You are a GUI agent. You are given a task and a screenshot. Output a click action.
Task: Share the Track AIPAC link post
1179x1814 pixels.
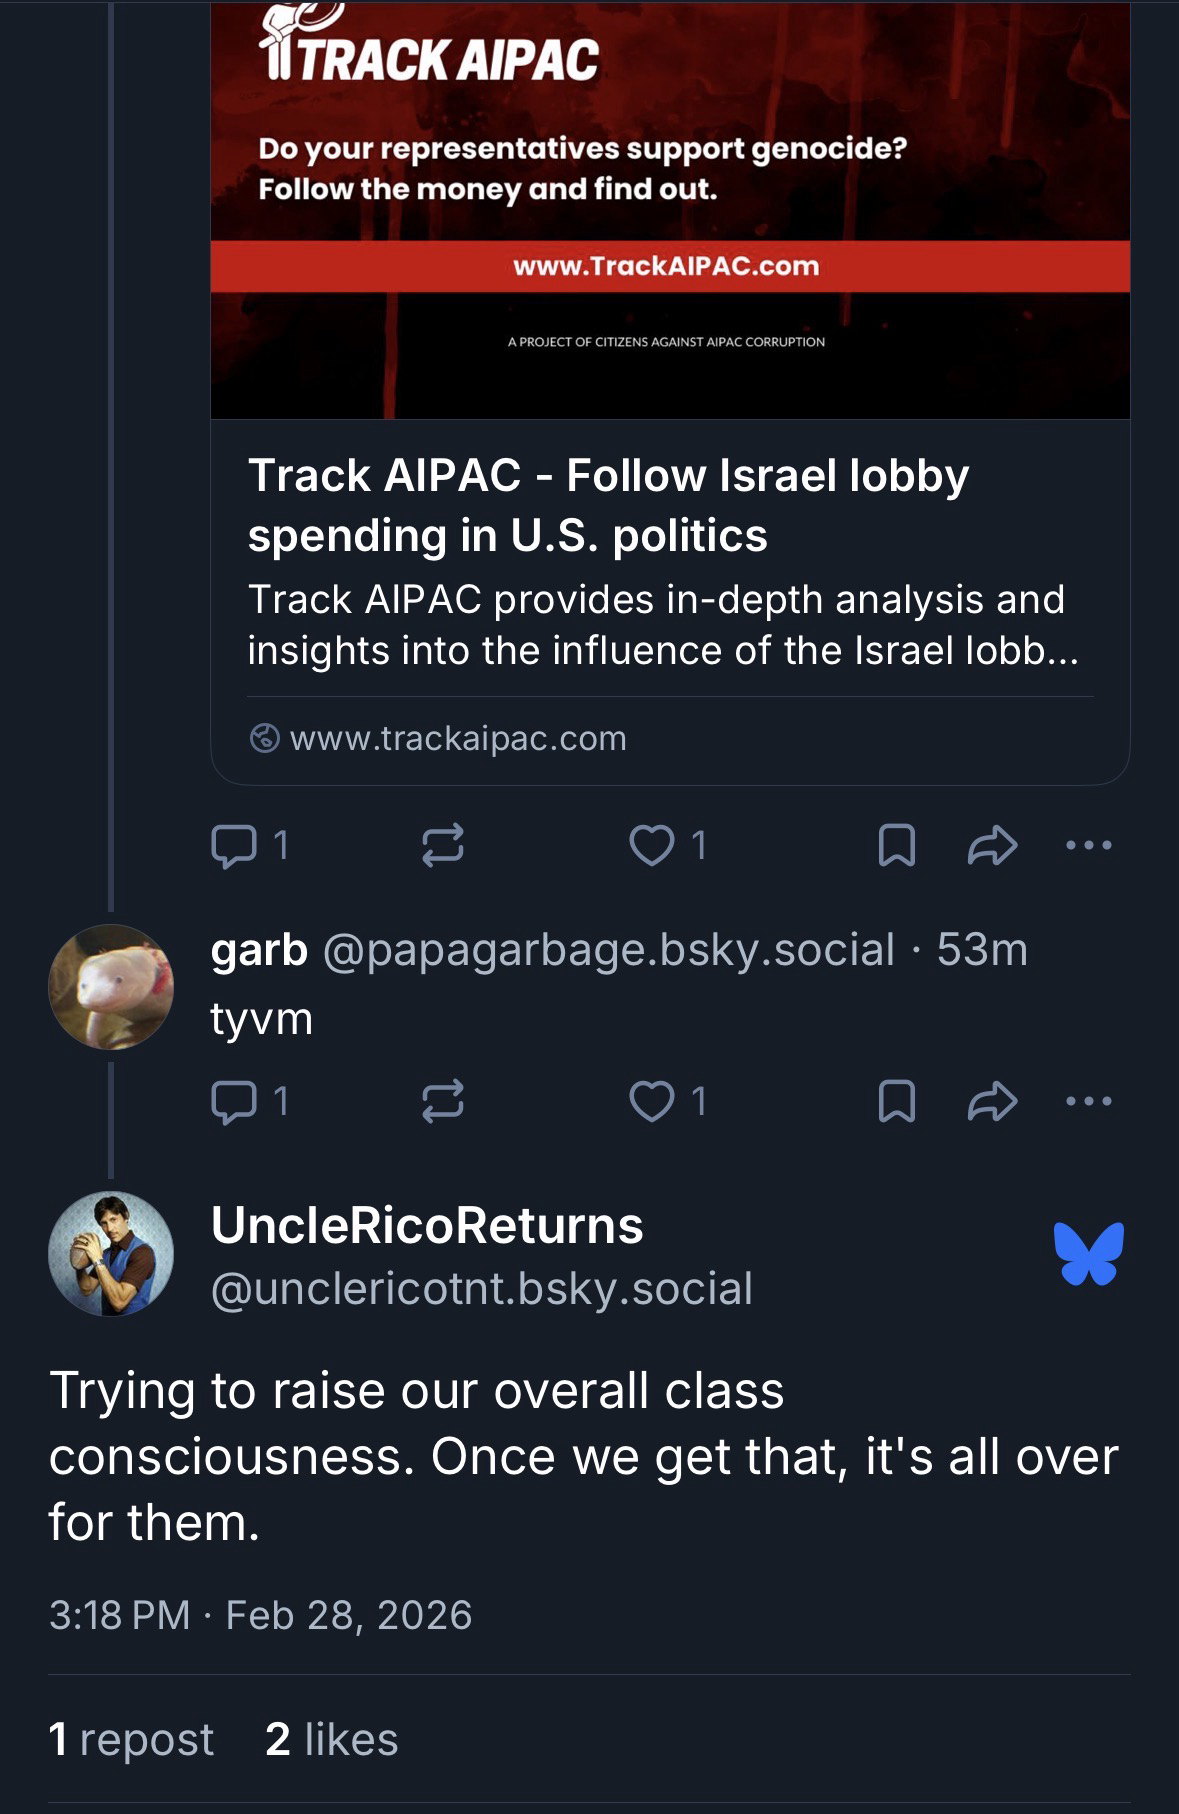pos(992,846)
